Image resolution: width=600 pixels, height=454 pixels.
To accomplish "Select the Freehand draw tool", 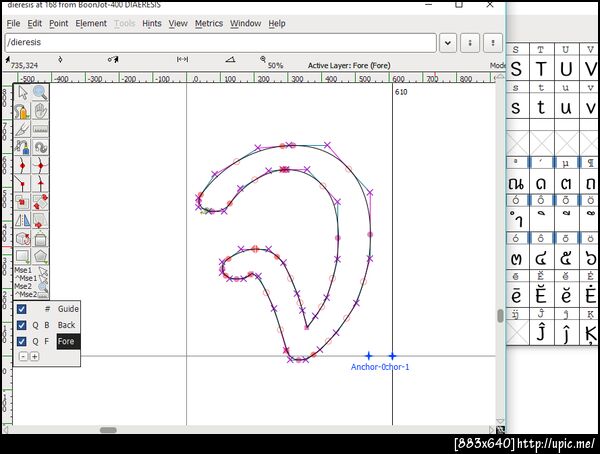I will point(22,111).
